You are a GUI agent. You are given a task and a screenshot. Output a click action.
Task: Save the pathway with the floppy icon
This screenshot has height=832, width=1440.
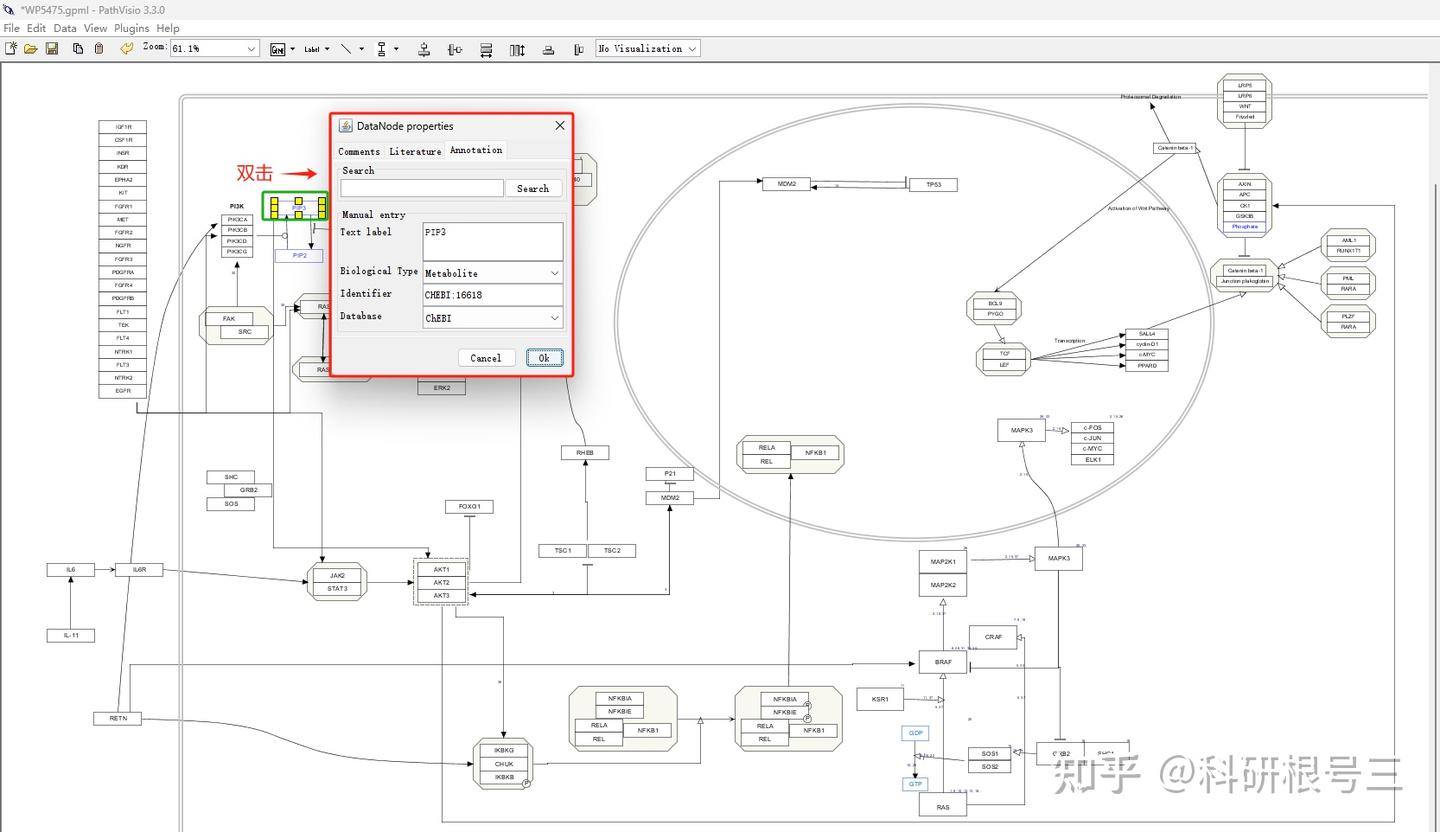click(x=52, y=48)
